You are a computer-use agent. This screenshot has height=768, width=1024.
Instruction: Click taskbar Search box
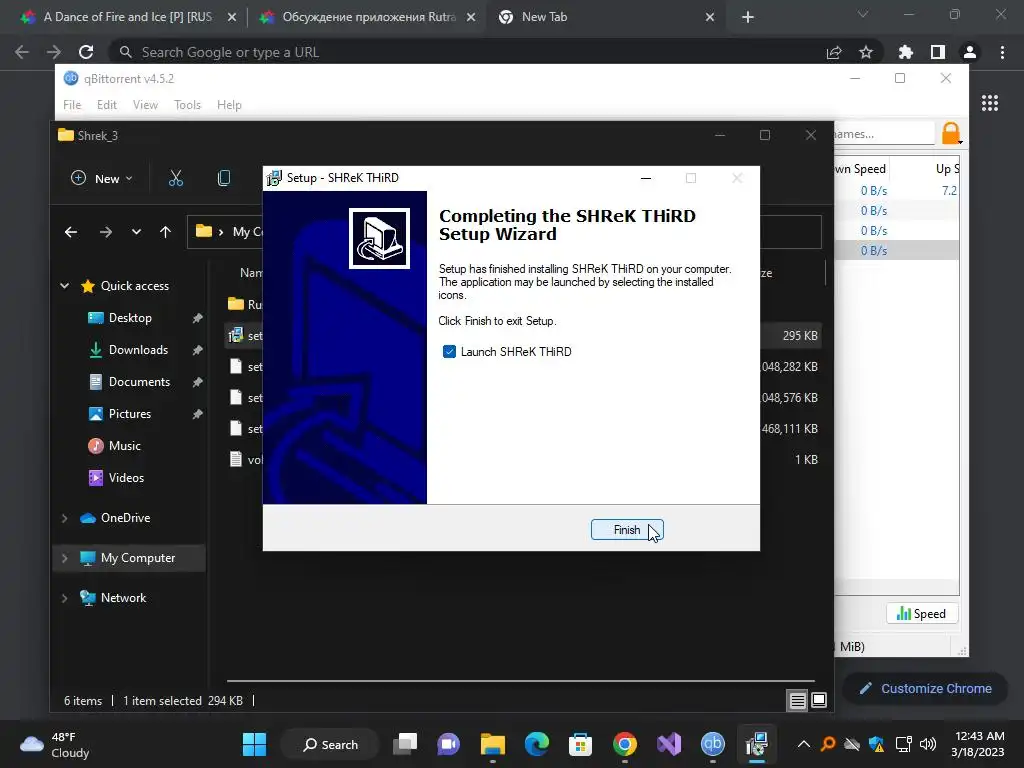(330, 744)
